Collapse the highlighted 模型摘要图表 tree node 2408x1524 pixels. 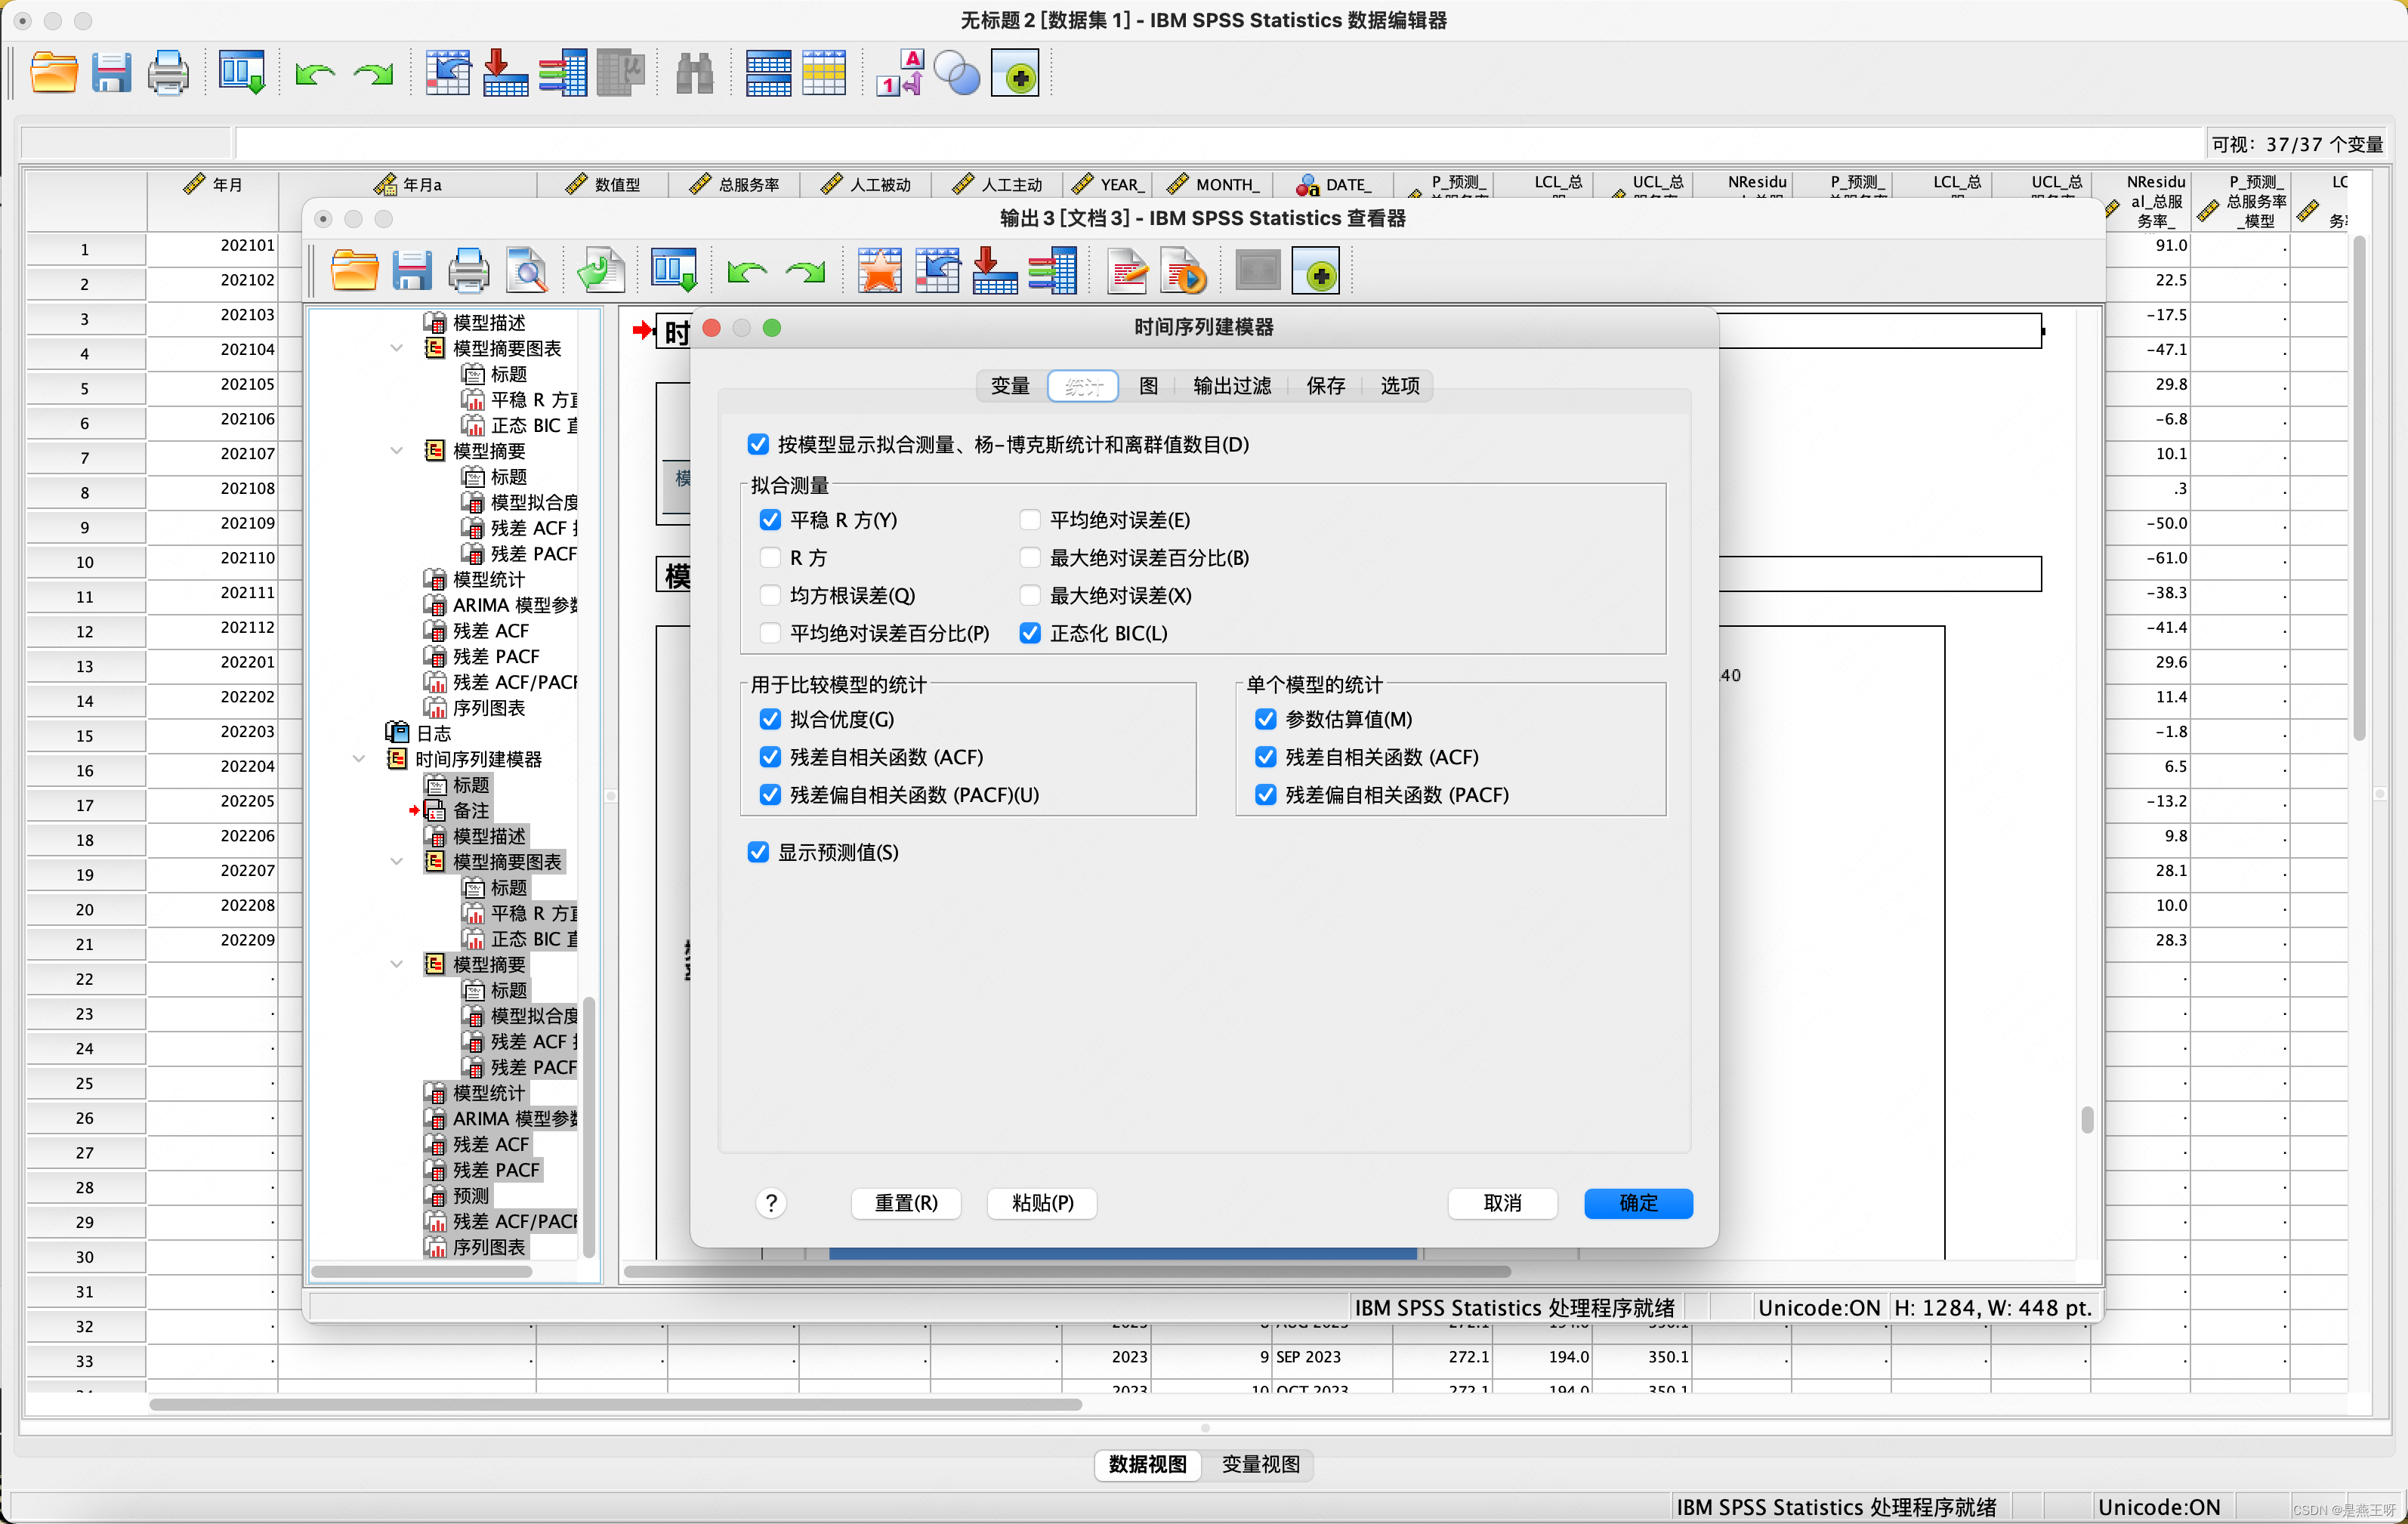pos(397,862)
